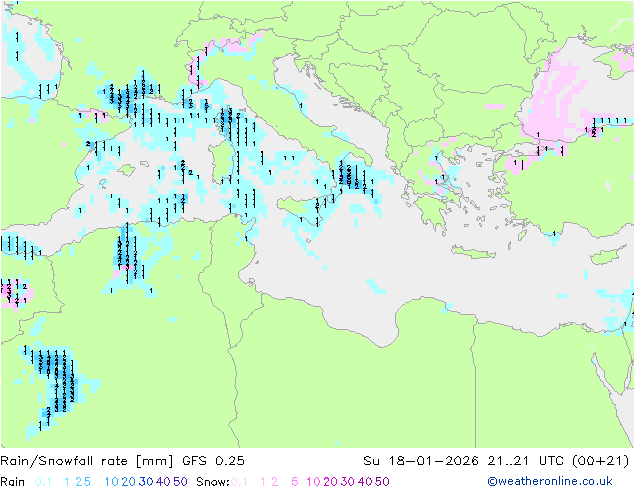The height and width of the screenshot is (490, 634).
Task: Click the weatheronline.co.uk copyright link
Action: tap(550, 481)
